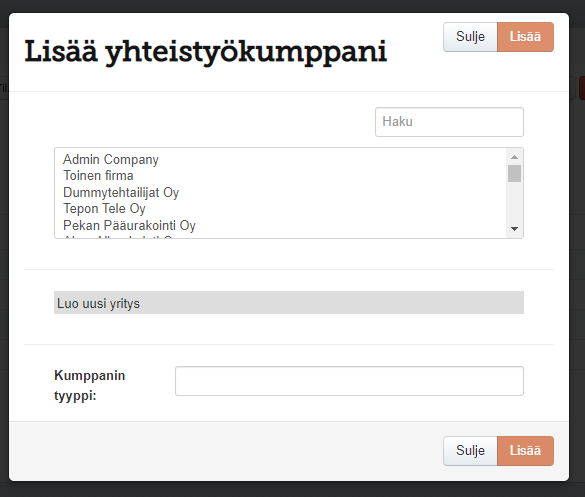Focus the Haku search field
This screenshot has height=497, width=585.
449,122
